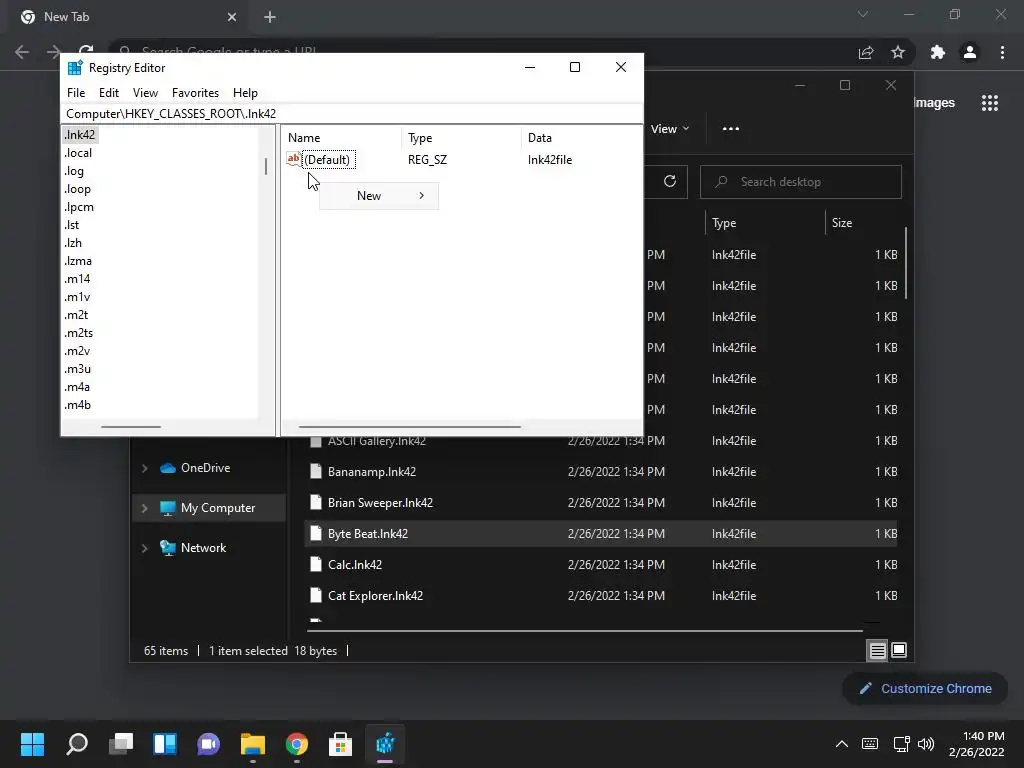This screenshot has height=768, width=1024.
Task: Select the .lzma registry key
Action: coord(78,261)
